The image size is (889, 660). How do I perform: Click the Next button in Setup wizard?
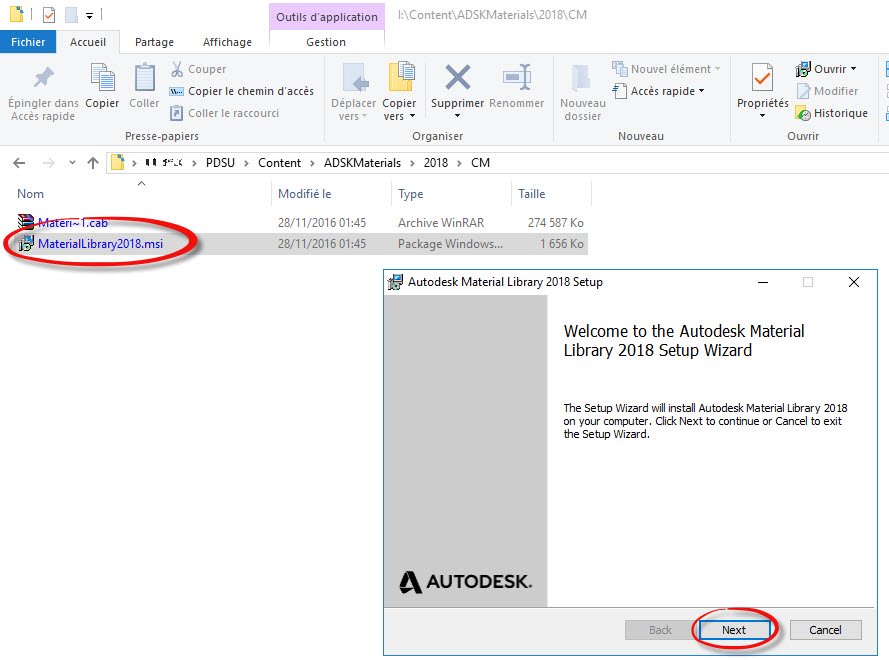pos(734,630)
